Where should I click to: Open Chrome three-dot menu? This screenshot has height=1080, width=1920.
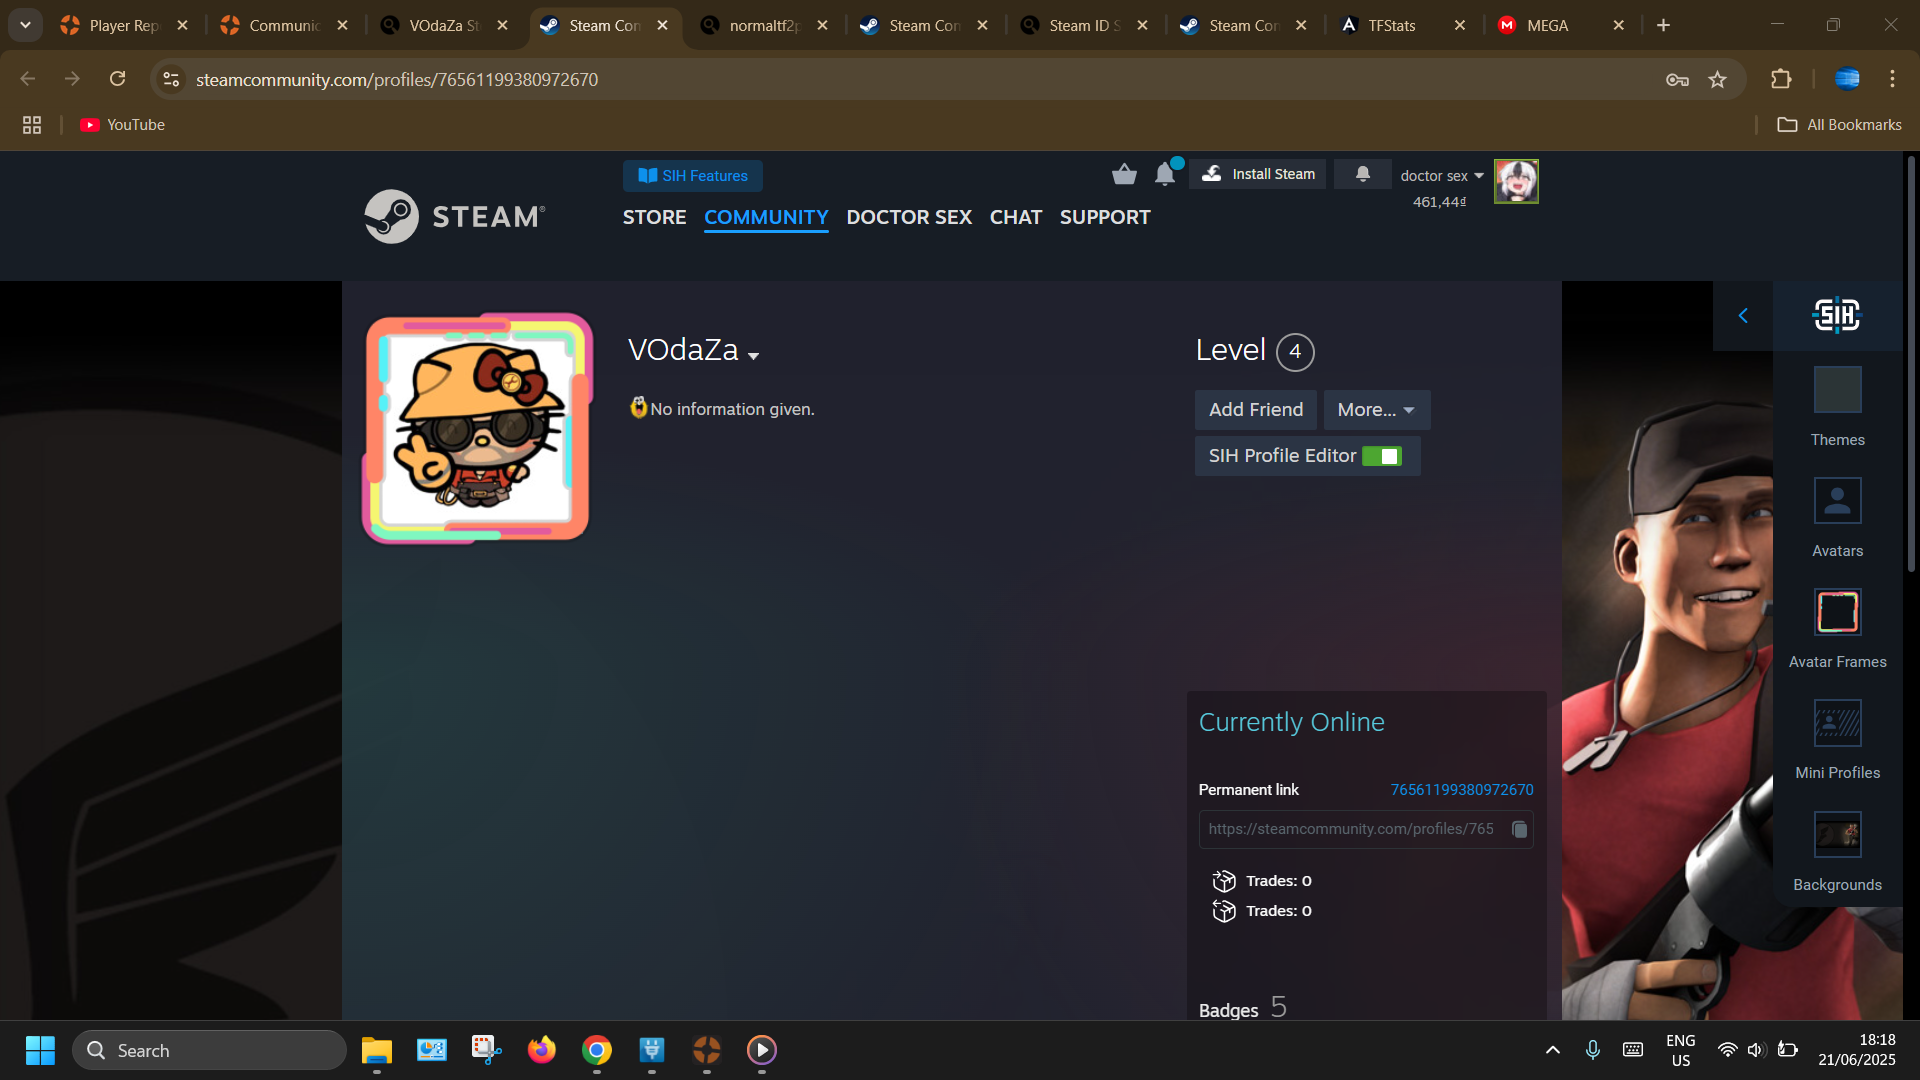[1892, 79]
